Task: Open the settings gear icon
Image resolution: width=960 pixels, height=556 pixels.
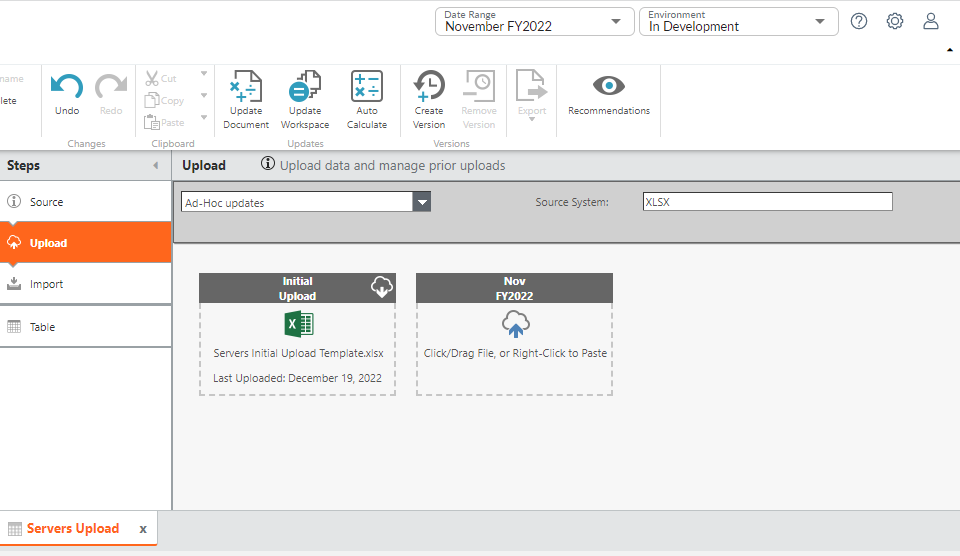Action: pos(895,21)
